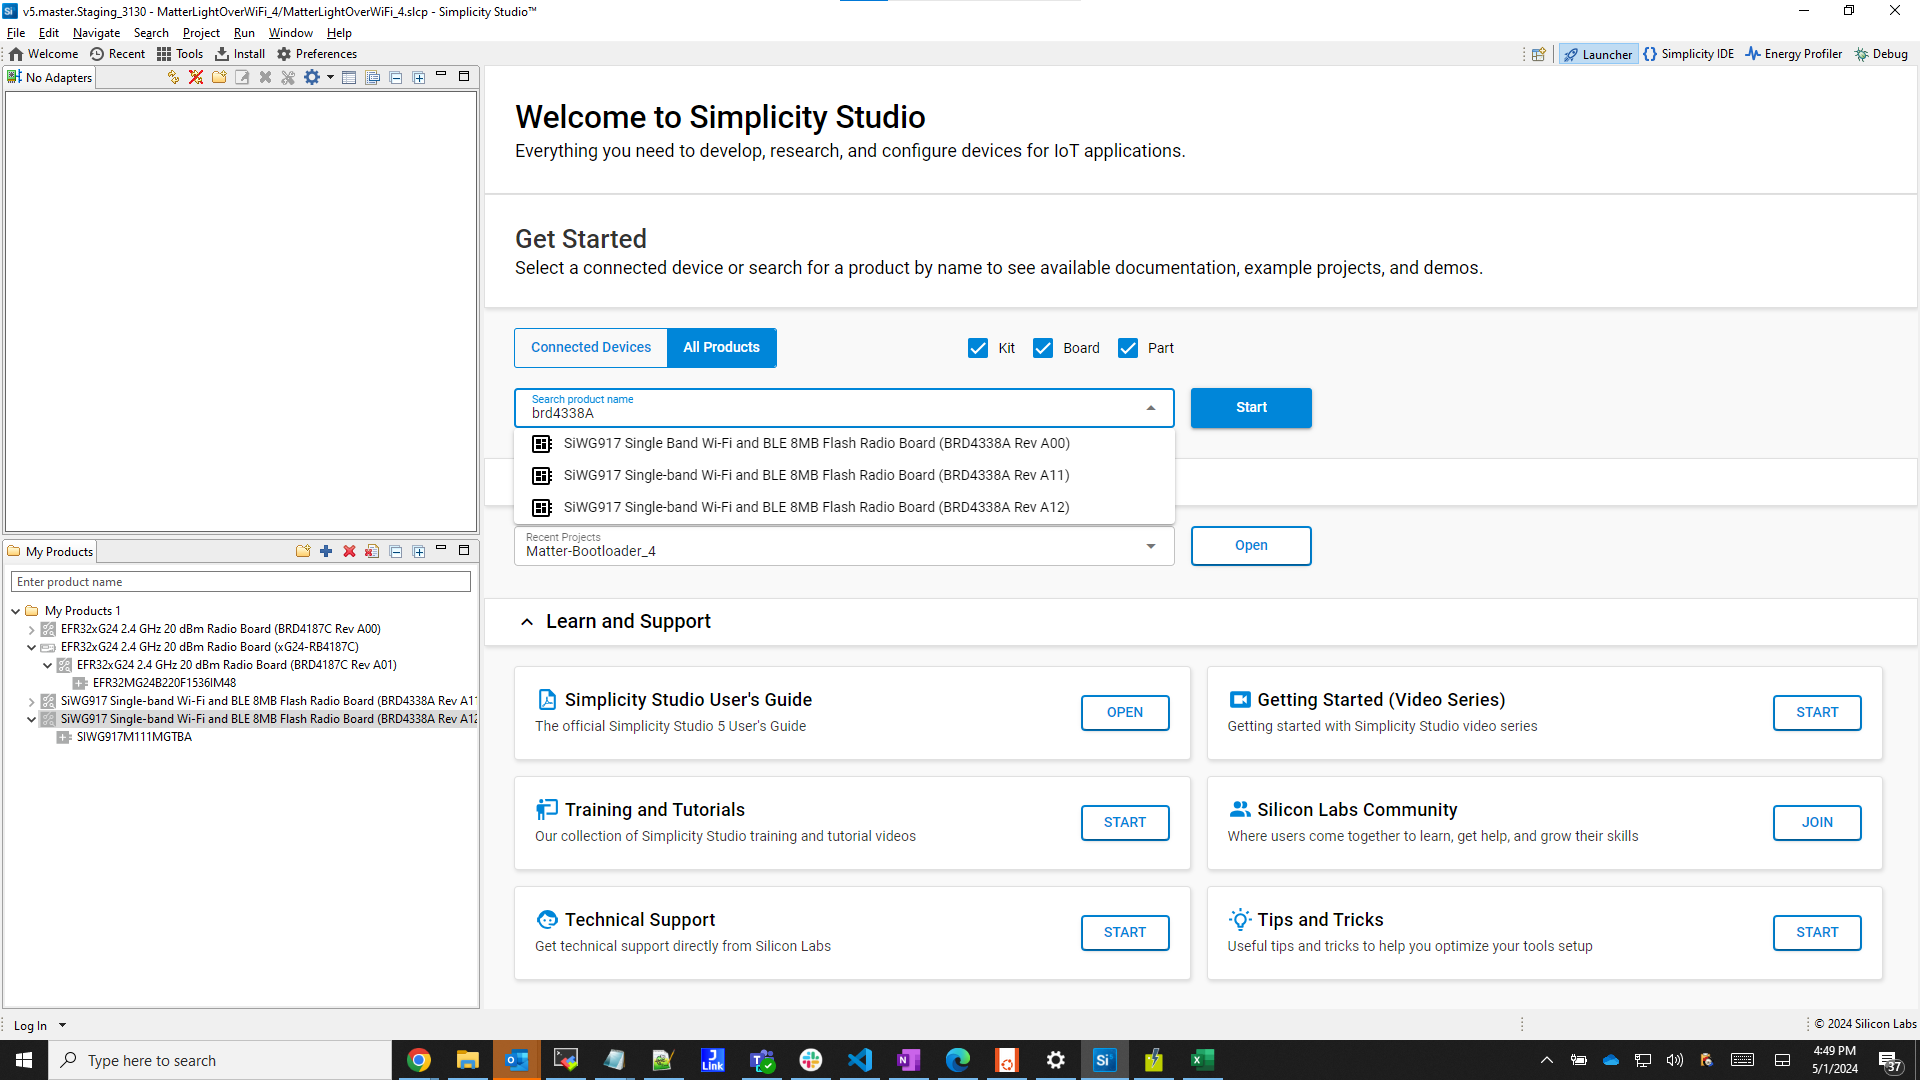Viewport: 1920px width, 1080px height.
Task: Click the blue gear settings icon in Adapters panel
Action: (x=312, y=77)
